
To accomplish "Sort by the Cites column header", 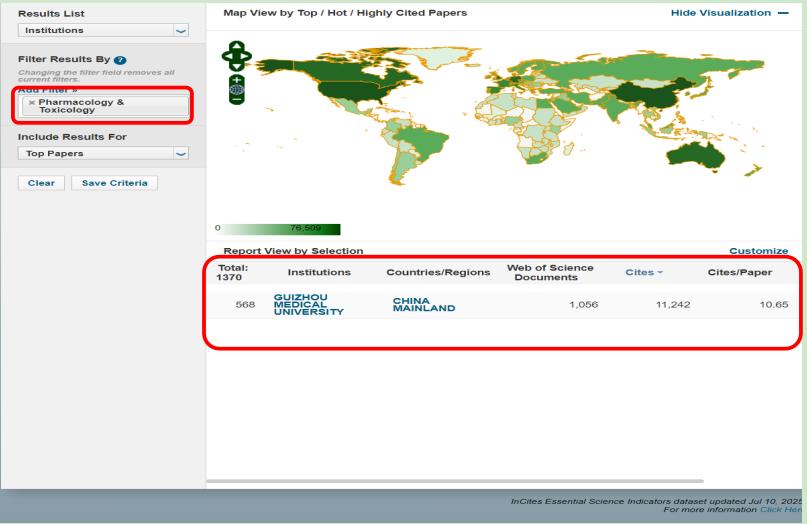I will 643,272.
